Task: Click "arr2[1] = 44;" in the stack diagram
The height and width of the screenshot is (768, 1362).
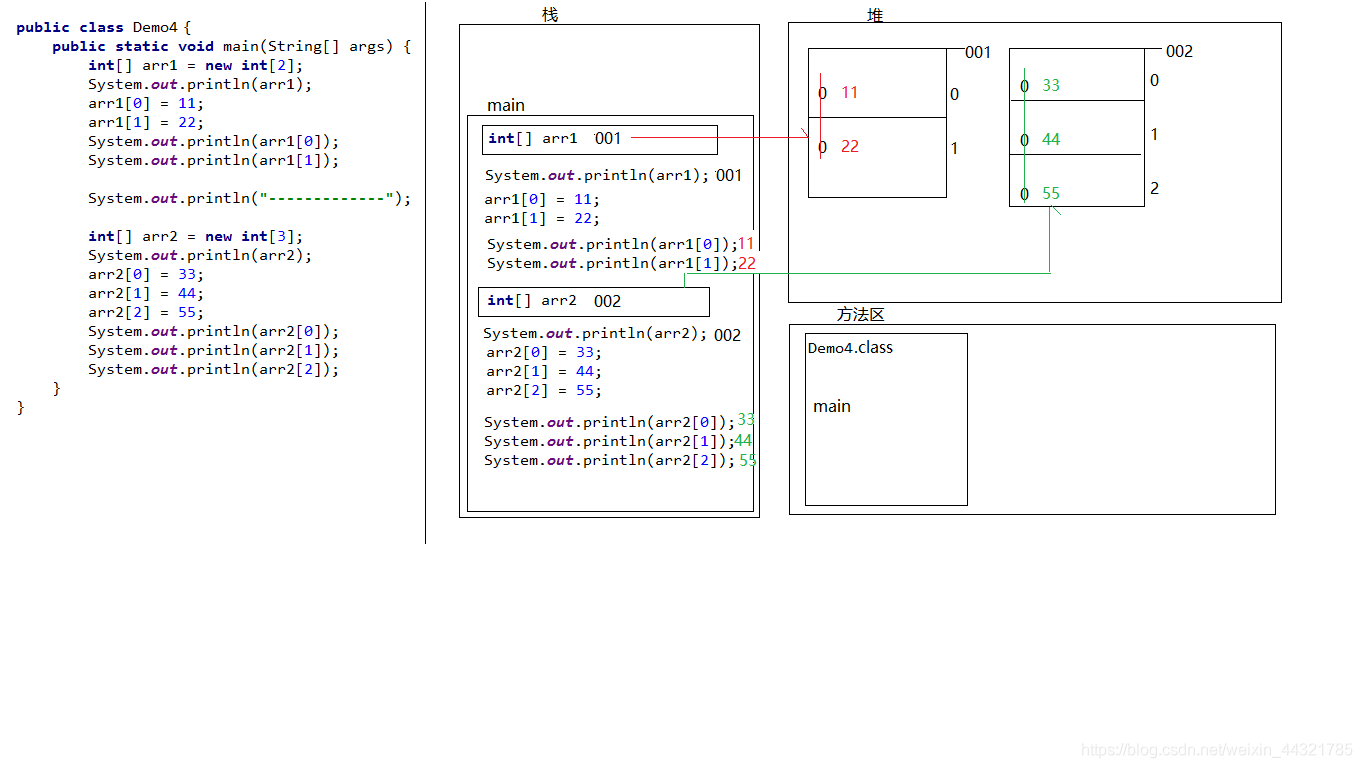Action: (544, 371)
